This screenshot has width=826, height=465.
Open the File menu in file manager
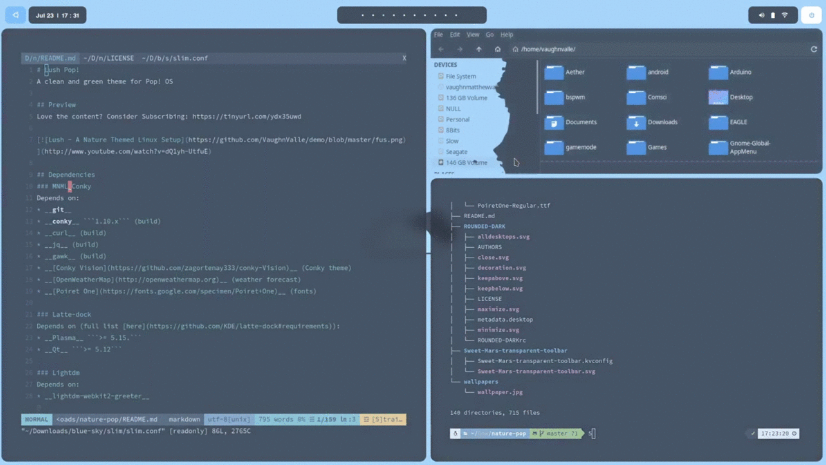click(438, 35)
